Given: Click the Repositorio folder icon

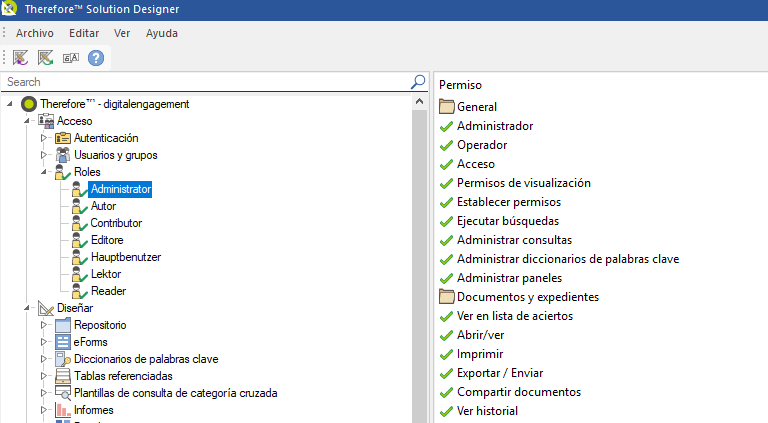Looking at the screenshot, I should 63,325.
